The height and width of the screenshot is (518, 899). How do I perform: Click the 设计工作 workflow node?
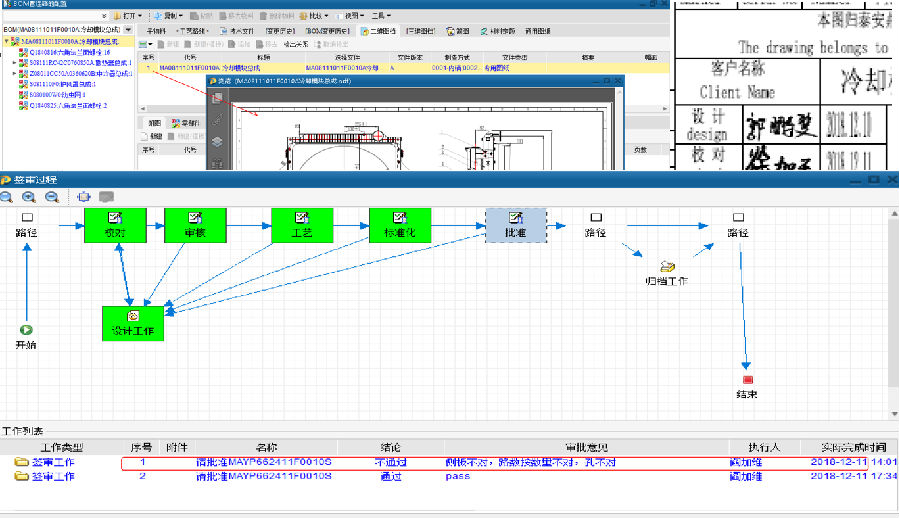tap(133, 323)
